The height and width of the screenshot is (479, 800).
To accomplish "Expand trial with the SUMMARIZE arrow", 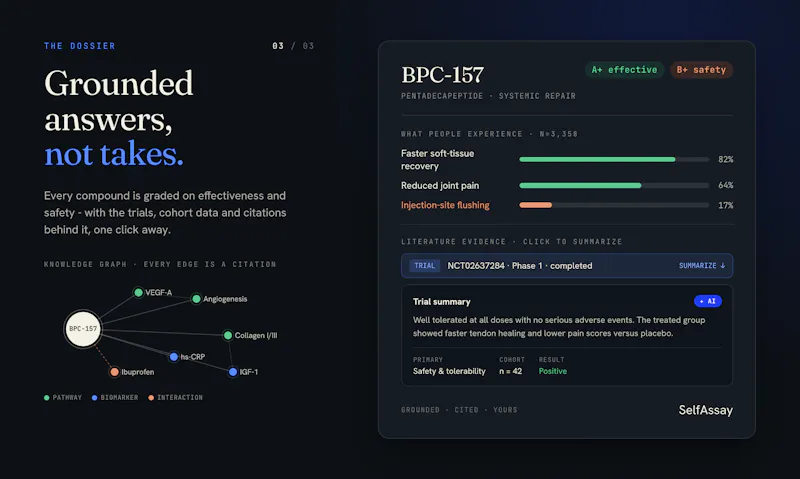I will coord(702,266).
